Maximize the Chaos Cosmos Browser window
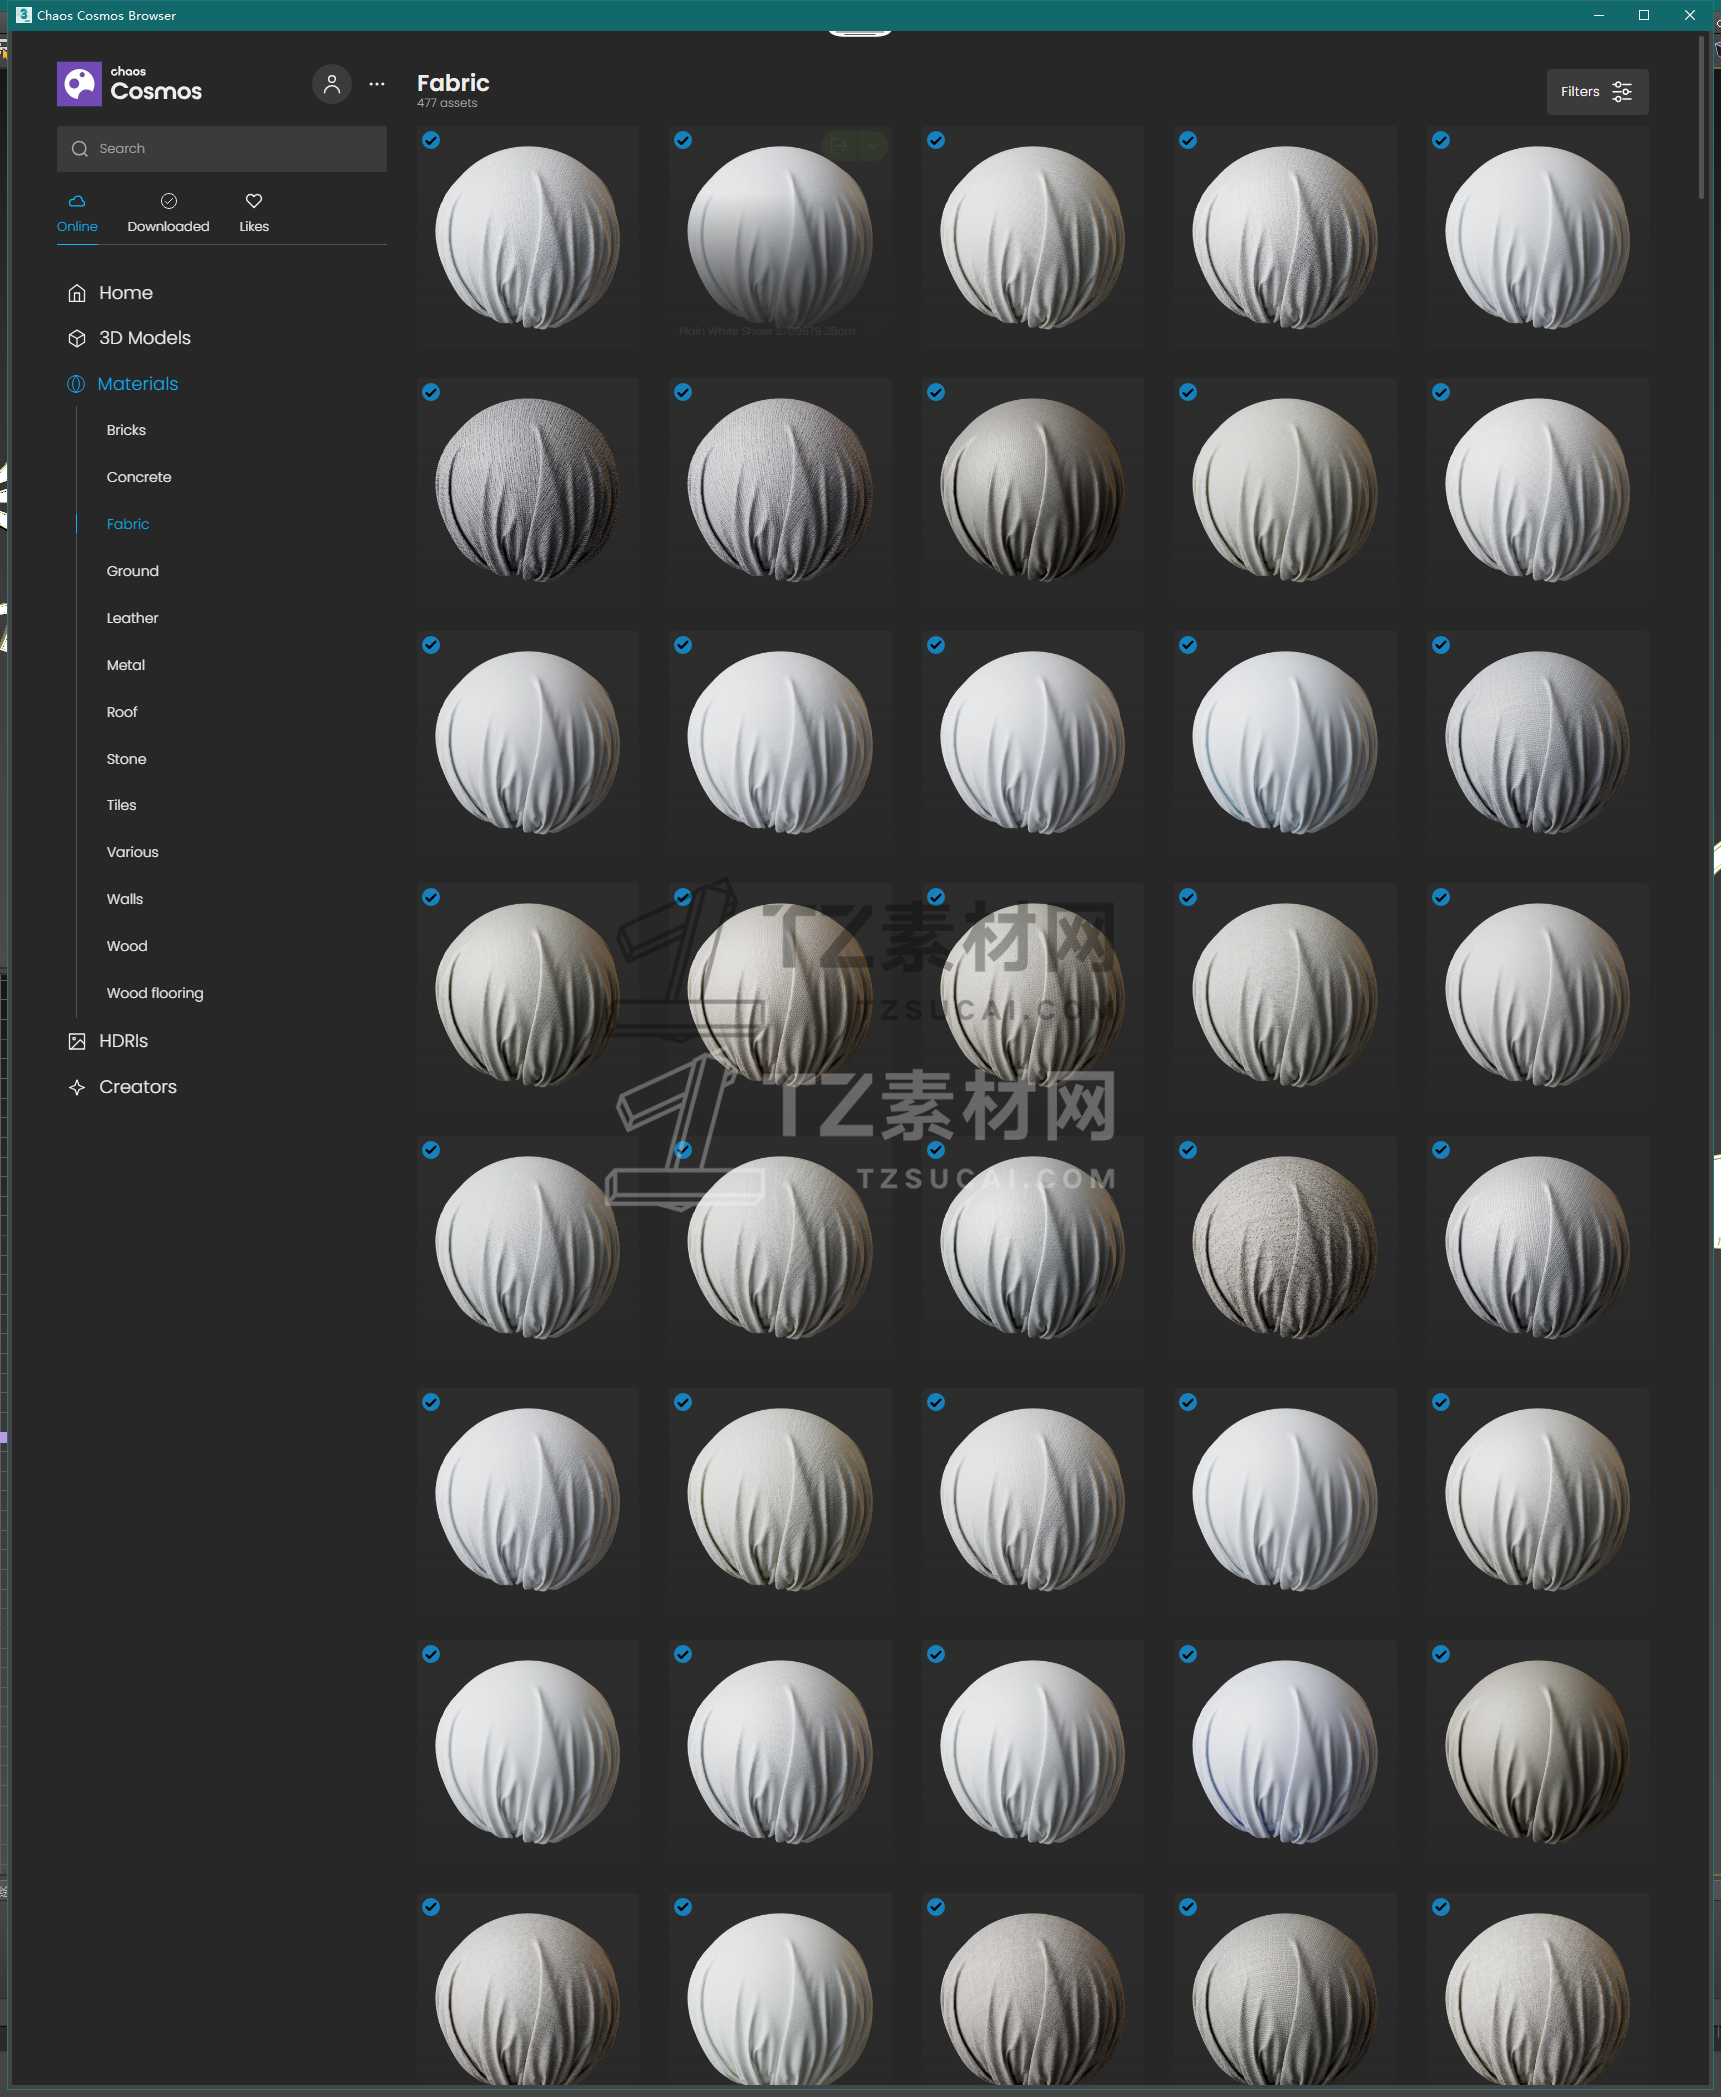The height and width of the screenshot is (2097, 1721). 1644,15
